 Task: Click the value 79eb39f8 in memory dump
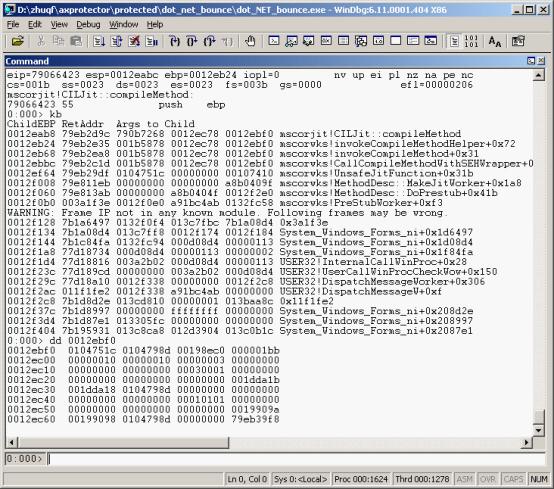point(255,419)
